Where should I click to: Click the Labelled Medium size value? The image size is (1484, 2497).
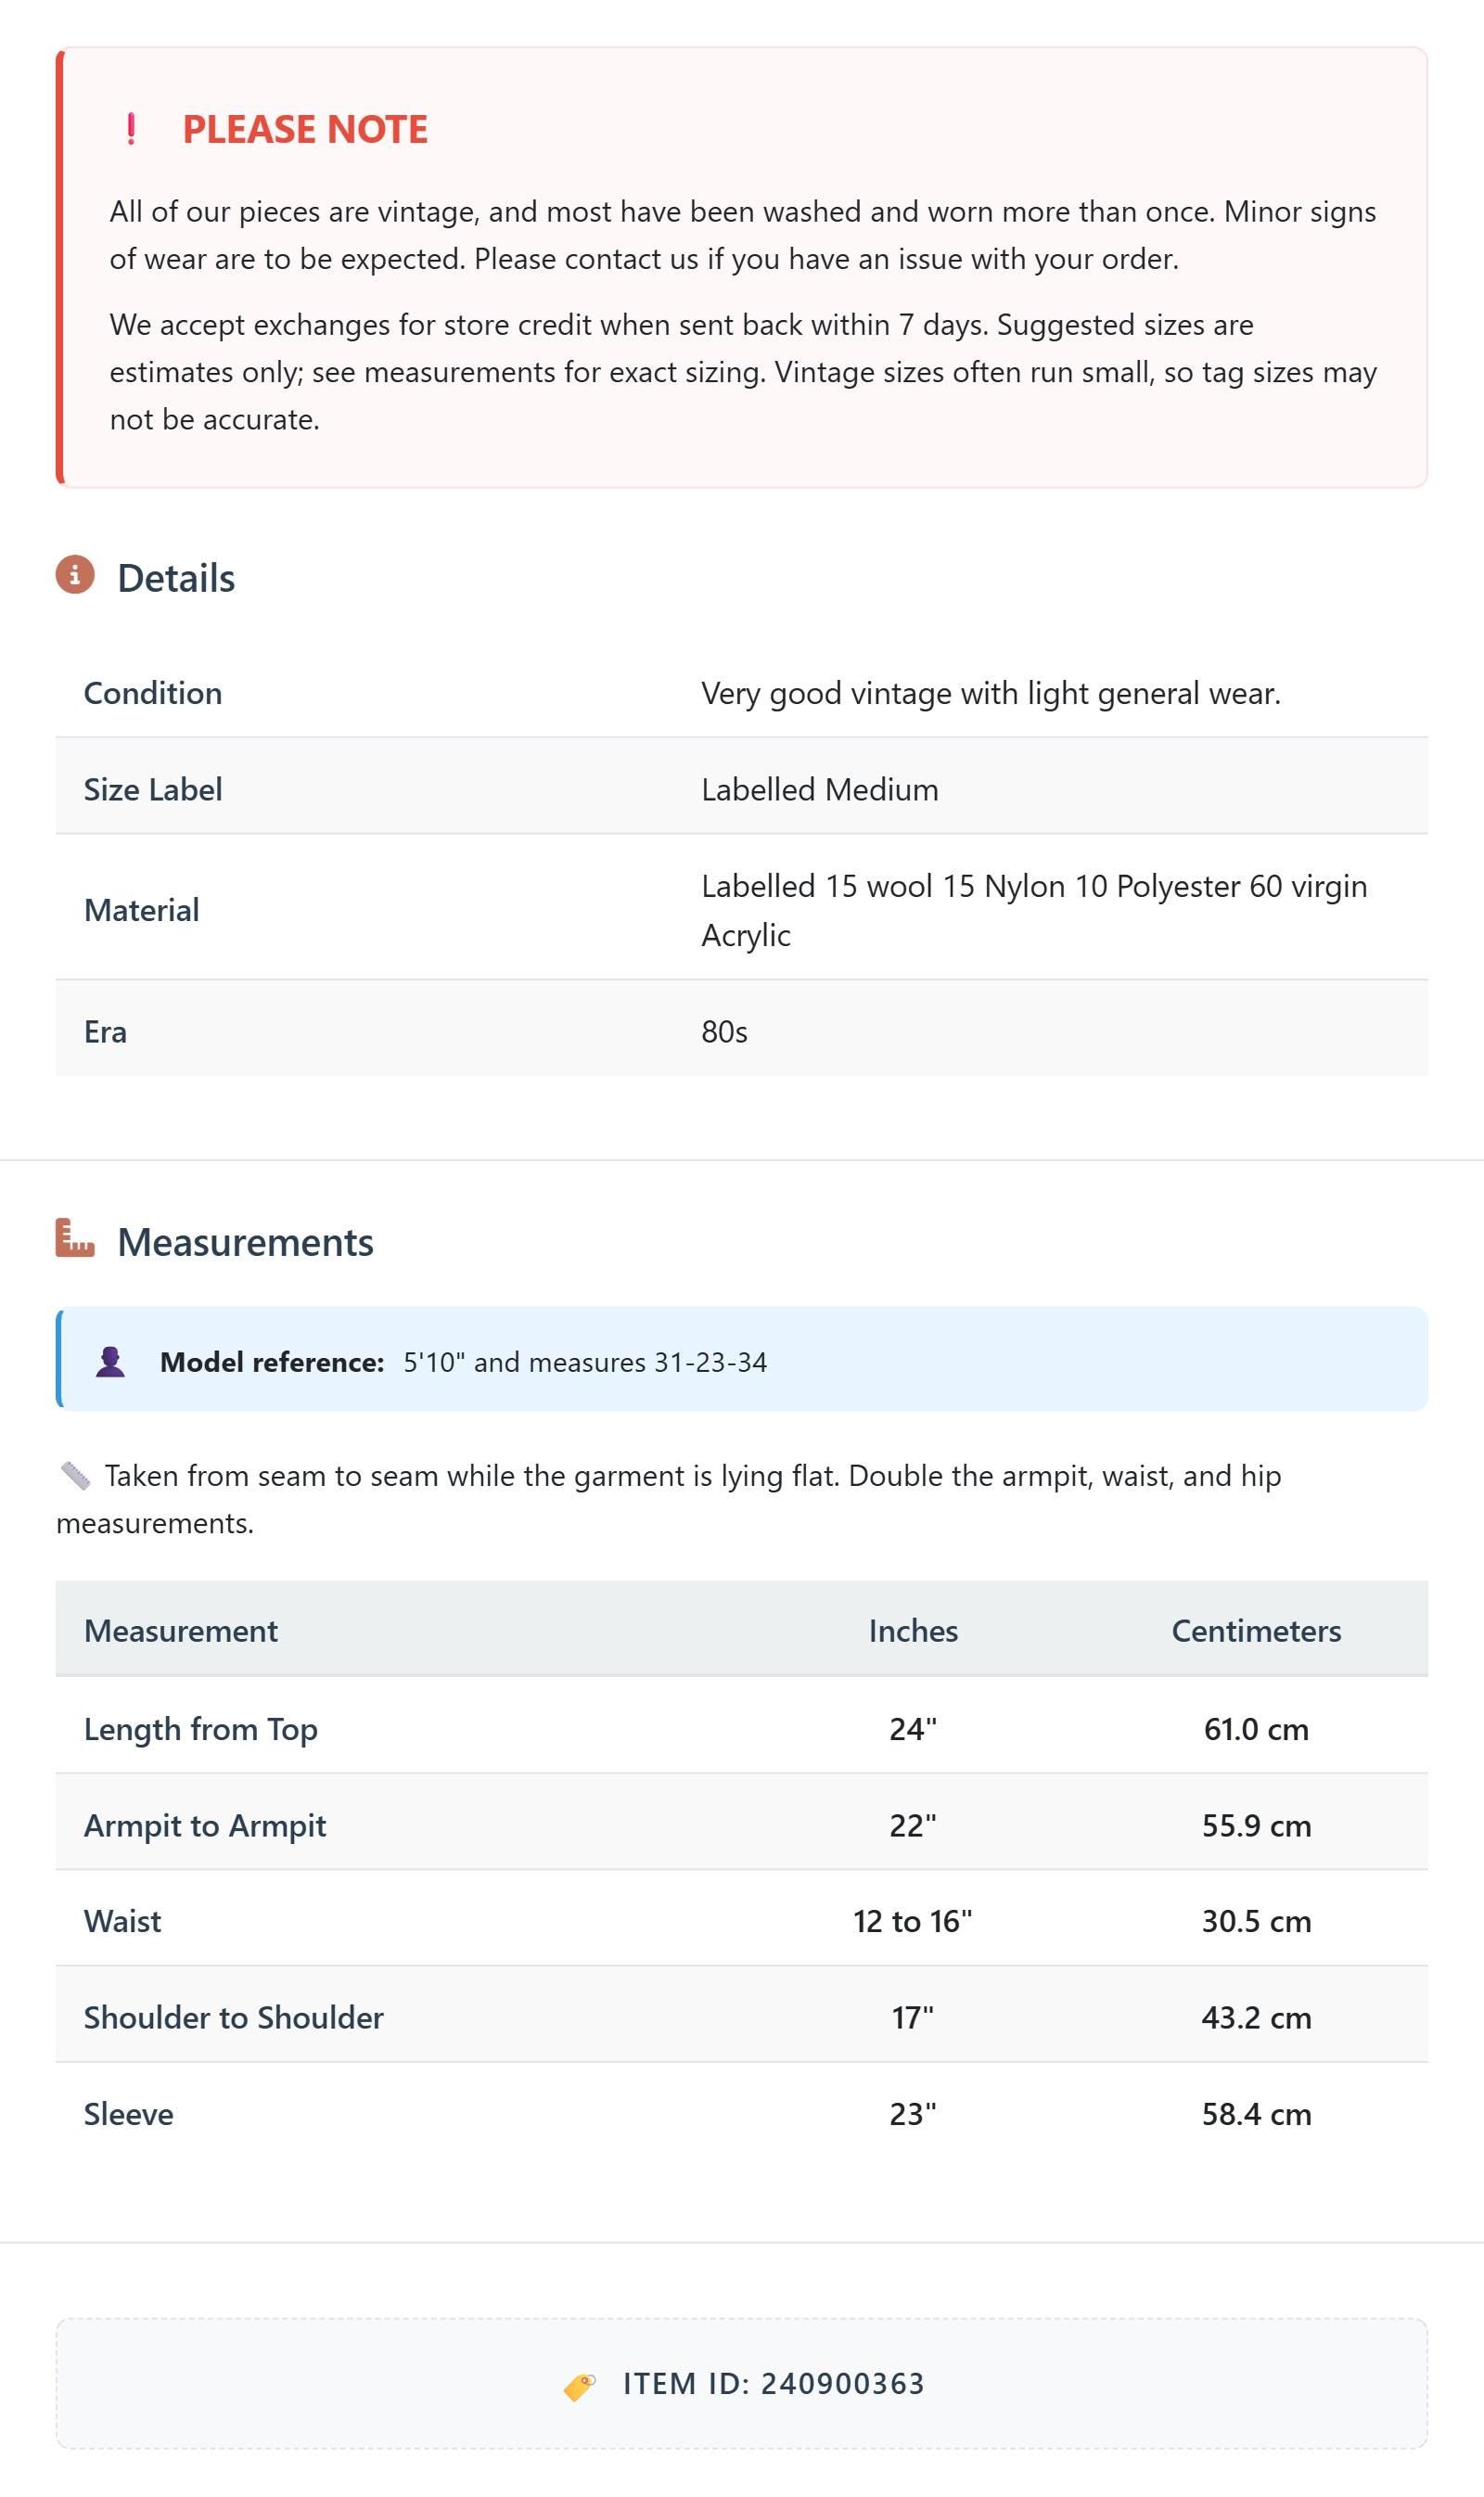(820, 790)
